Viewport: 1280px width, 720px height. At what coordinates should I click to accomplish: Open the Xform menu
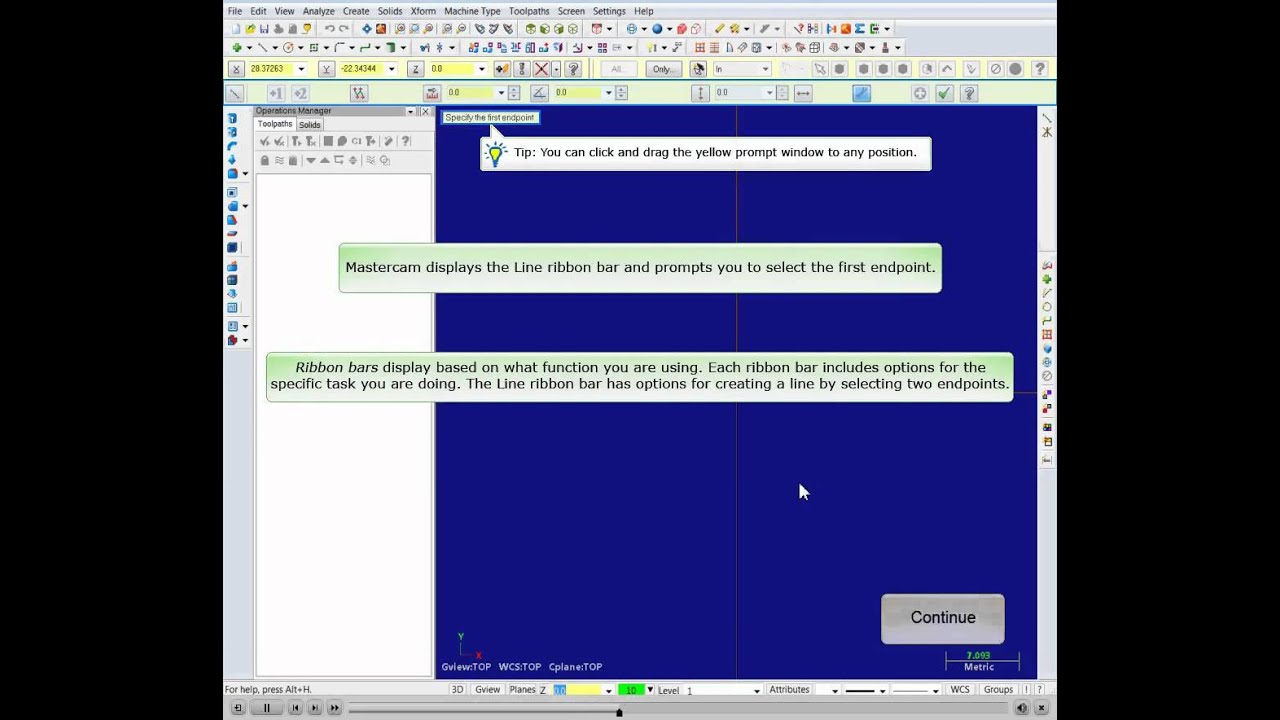click(423, 11)
